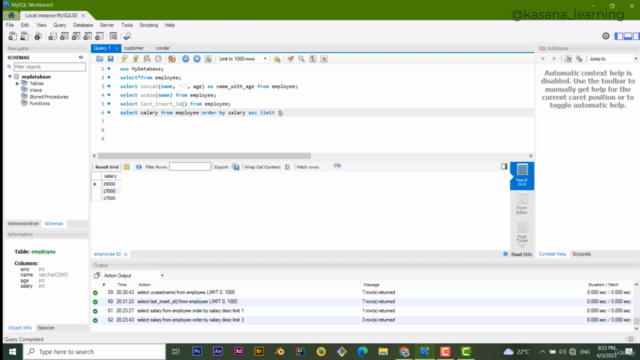Click the Filter Rows input field
Viewport: 640px width, 360px height.
(190, 167)
